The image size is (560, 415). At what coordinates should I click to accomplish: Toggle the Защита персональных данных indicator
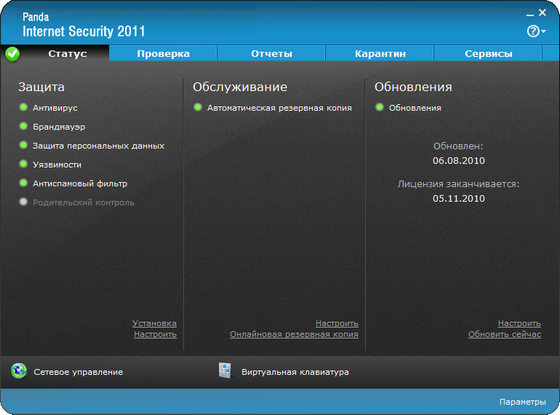(23, 145)
